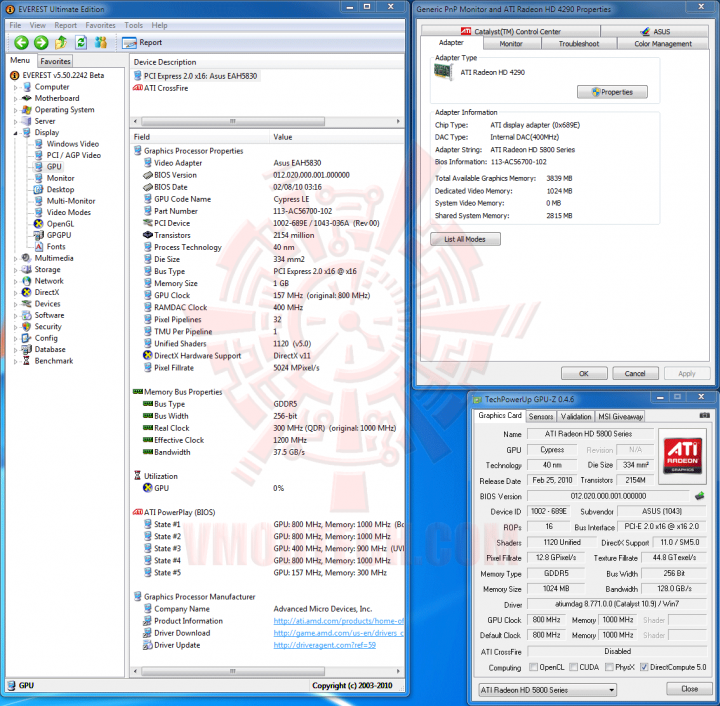The height and width of the screenshot is (706, 720).
Task: Click the Value column header
Action: (x=336, y=137)
